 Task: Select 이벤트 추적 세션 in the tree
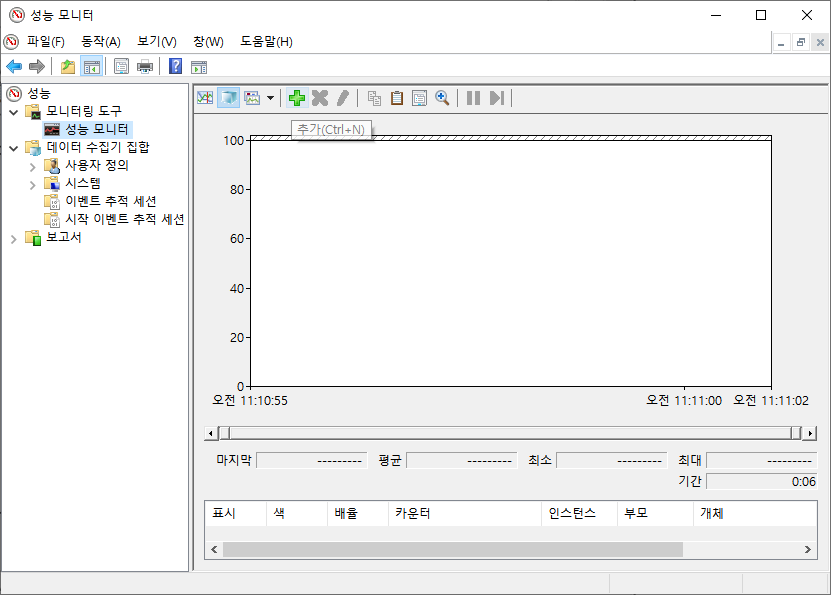(x=111, y=201)
